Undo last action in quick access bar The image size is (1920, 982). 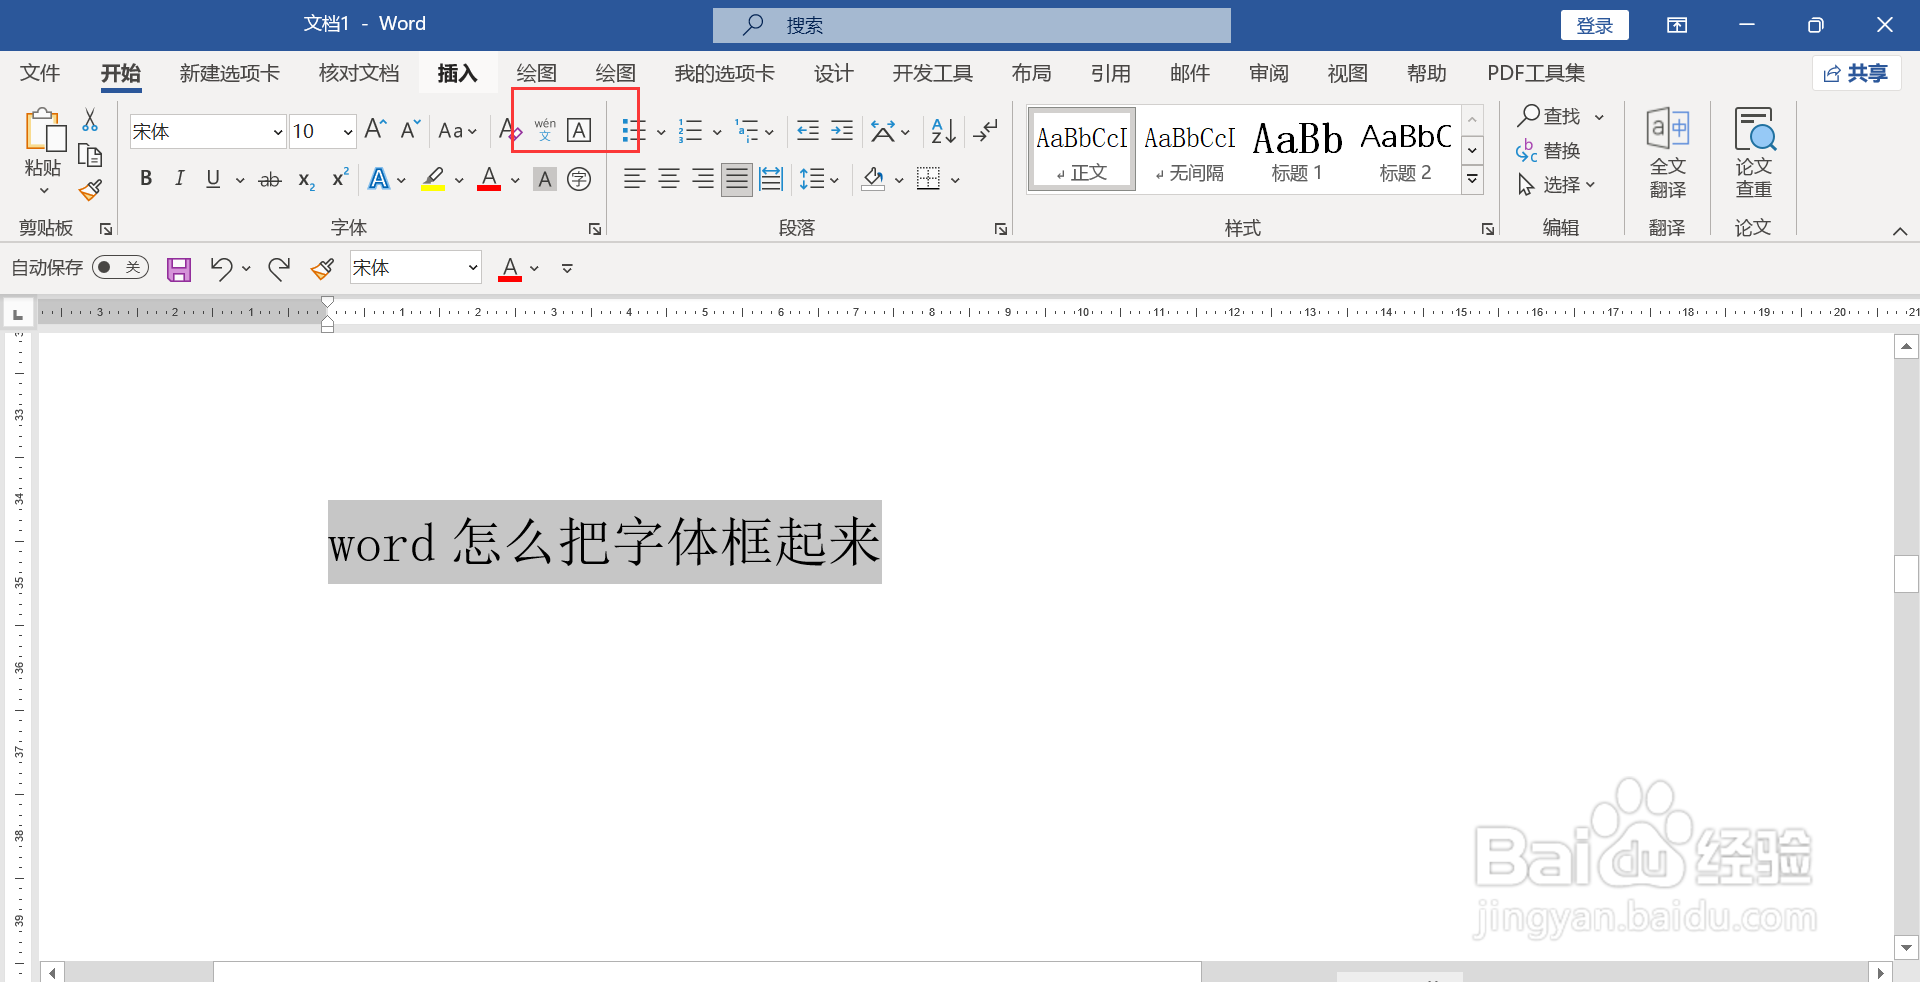click(221, 268)
